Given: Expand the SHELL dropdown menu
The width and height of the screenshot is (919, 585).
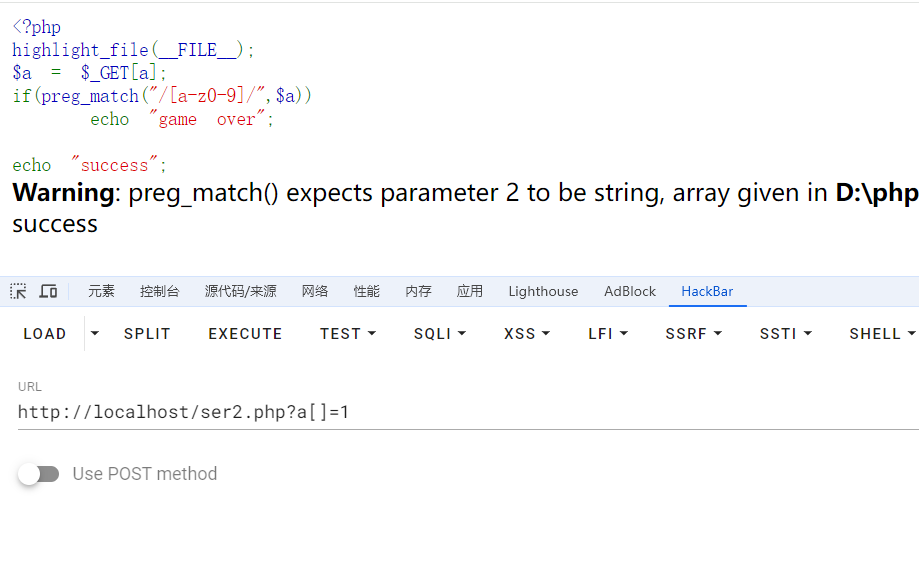Looking at the screenshot, I should pos(882,334).
